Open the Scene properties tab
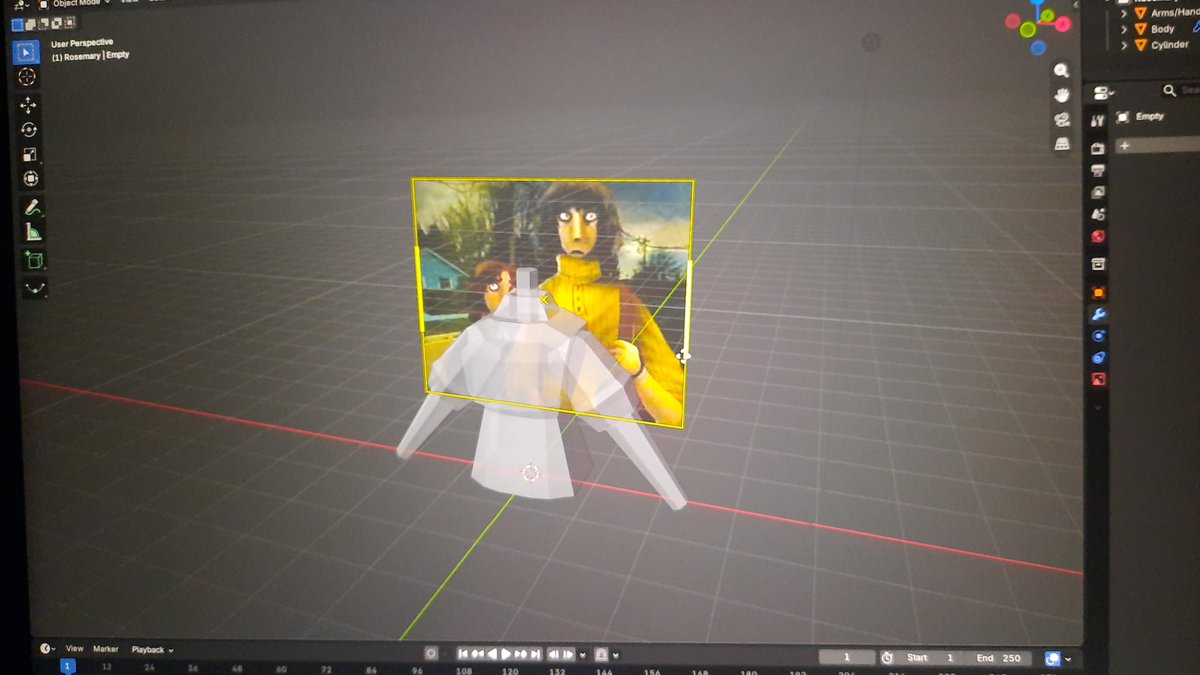 click(x=1098, y=214)
